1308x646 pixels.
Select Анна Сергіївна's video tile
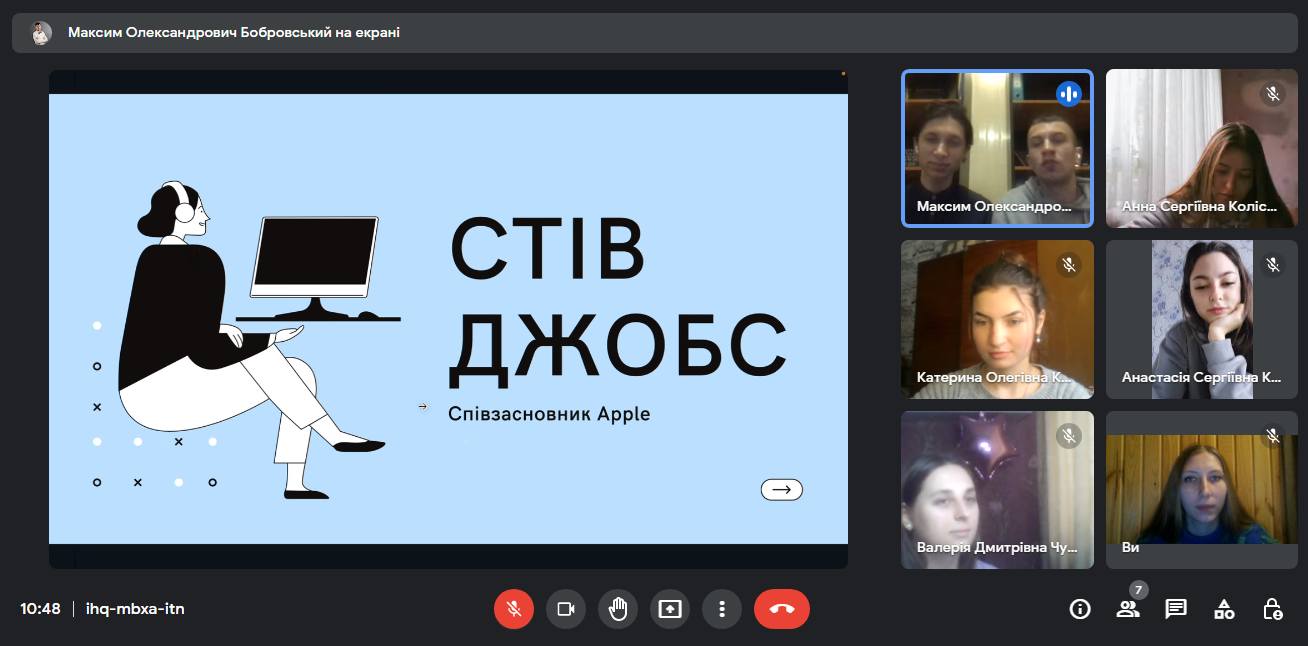[1201, 148]
